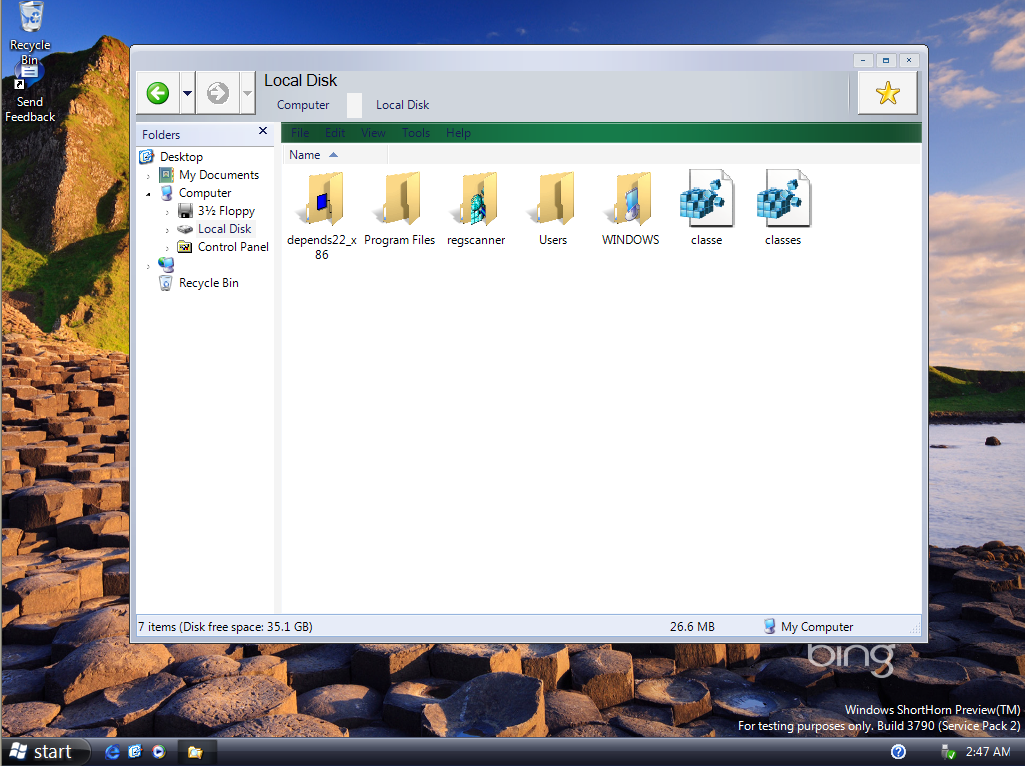The height and width of the screenshot is (766, 1025).
Task: Select the Users folder icon
Action: [552, 197]
